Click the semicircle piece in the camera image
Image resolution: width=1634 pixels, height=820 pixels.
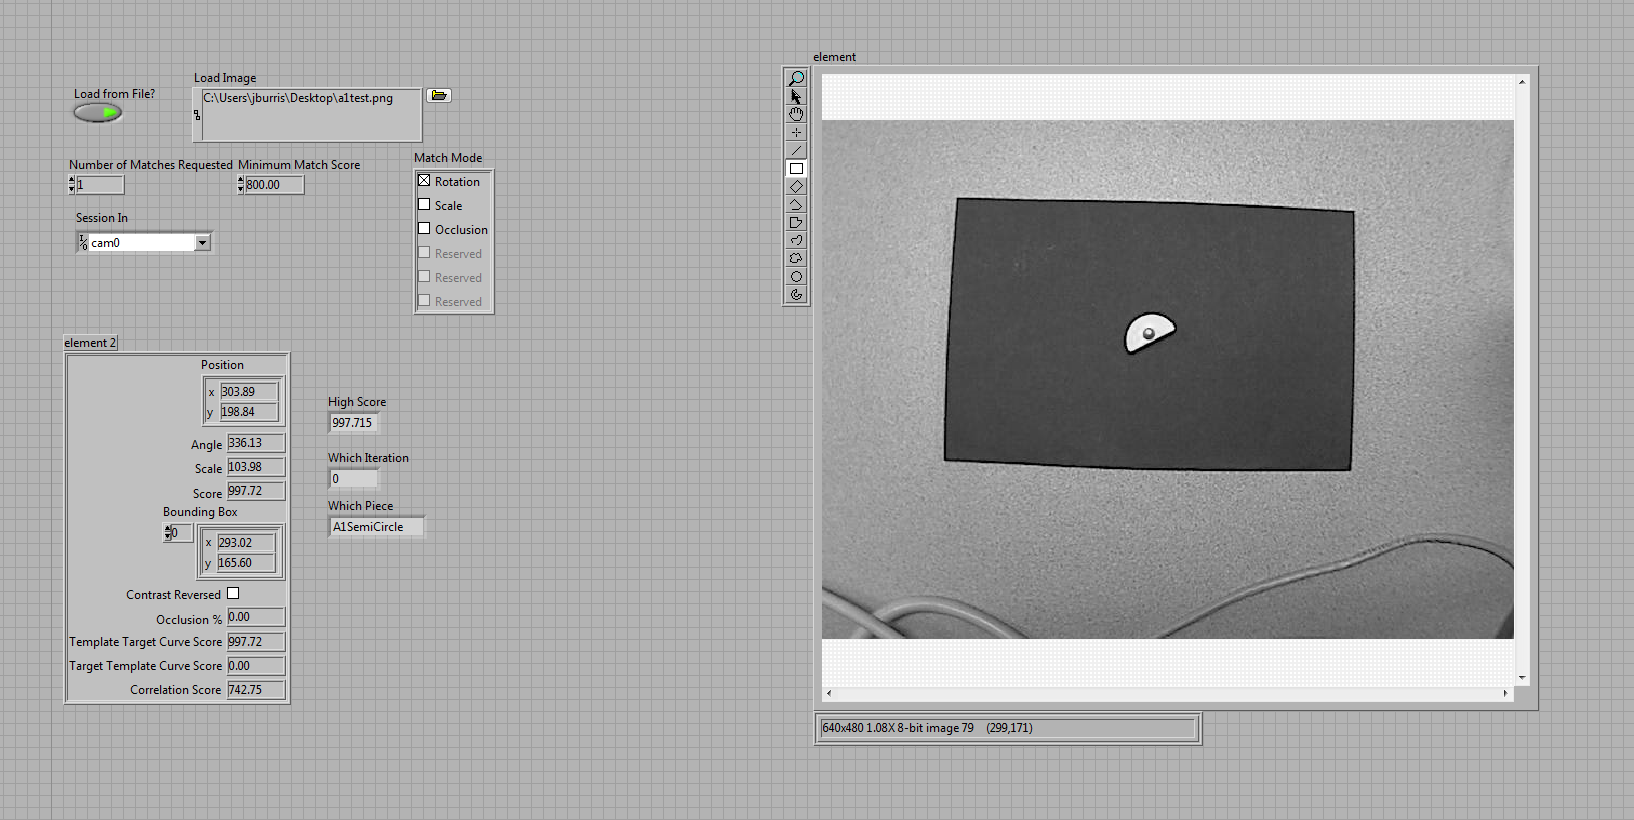point(1148,333)
